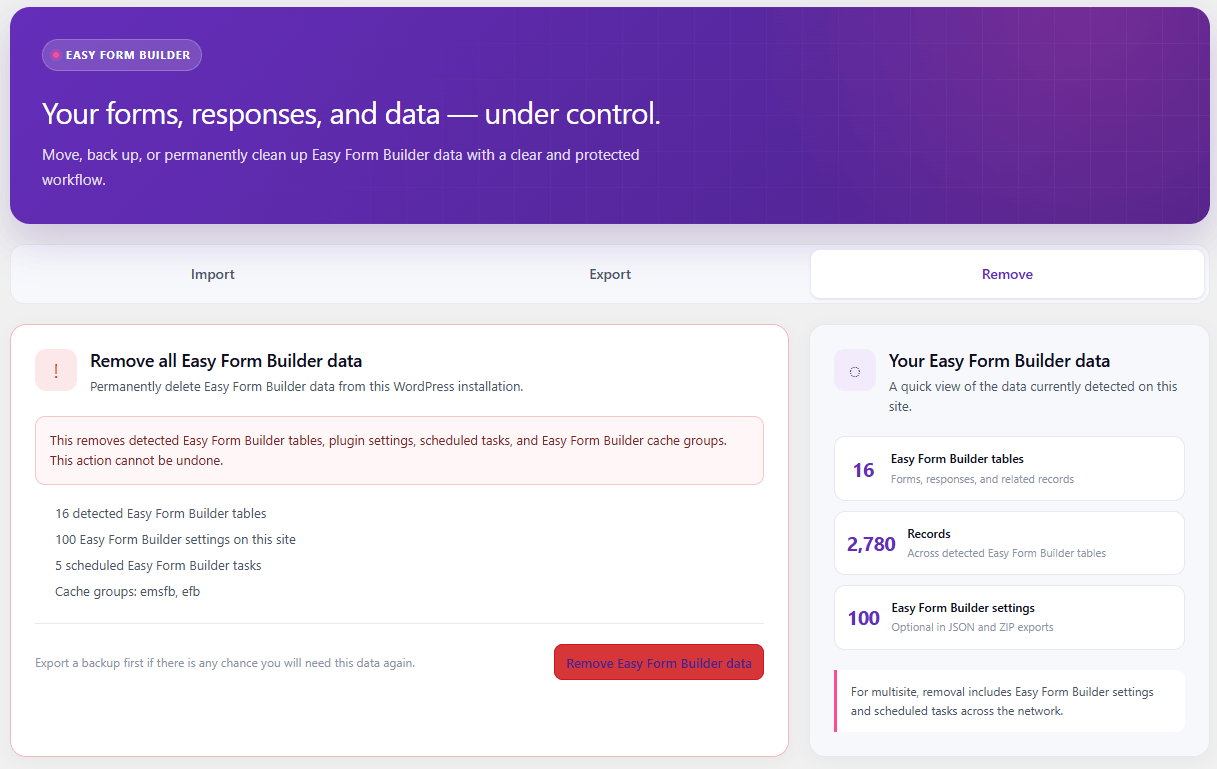This screenshot has width=1217, height=769.
Task: Click 'Permanently delete Easy Form Builder data' description
Action: click(x=306, y=386)
